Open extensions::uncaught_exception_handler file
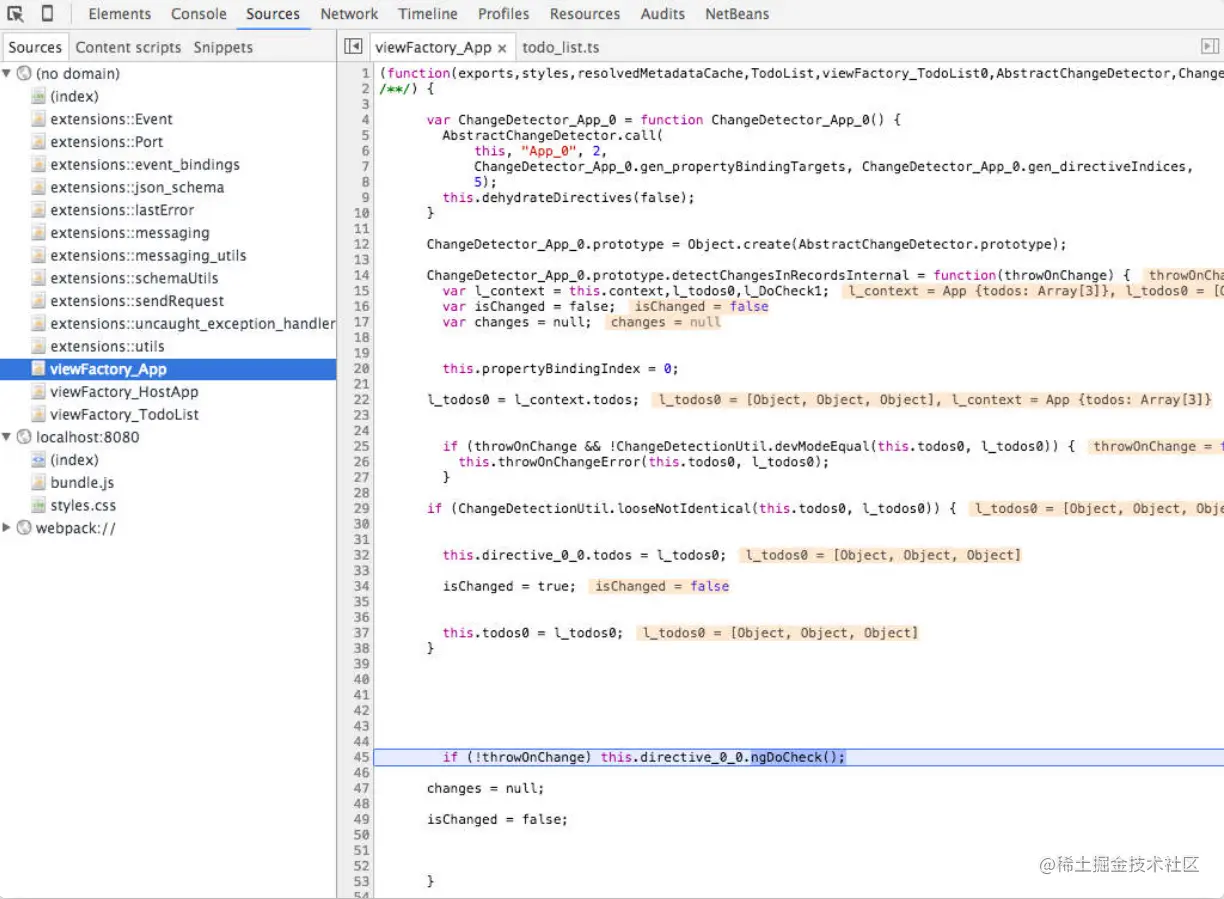Viewport: 1224px width, 899px height. point(192,323)
